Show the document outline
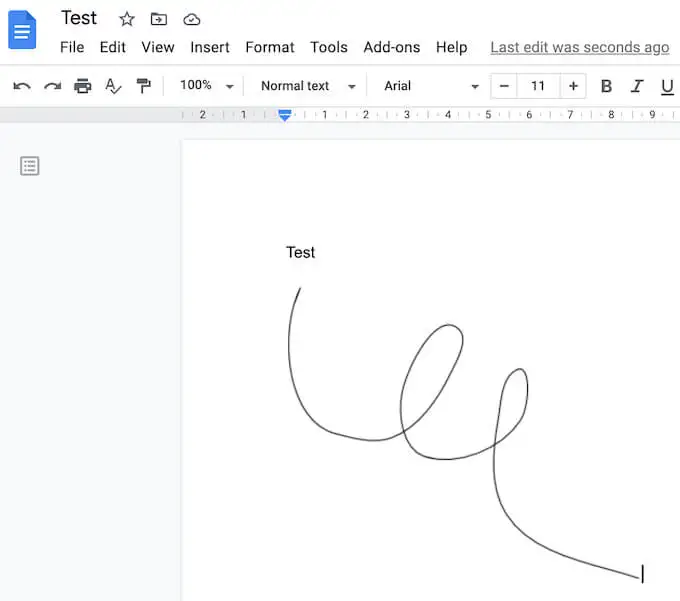Viewport: 680px width, 601px height. pyautogui.click(x=29, y=166)
